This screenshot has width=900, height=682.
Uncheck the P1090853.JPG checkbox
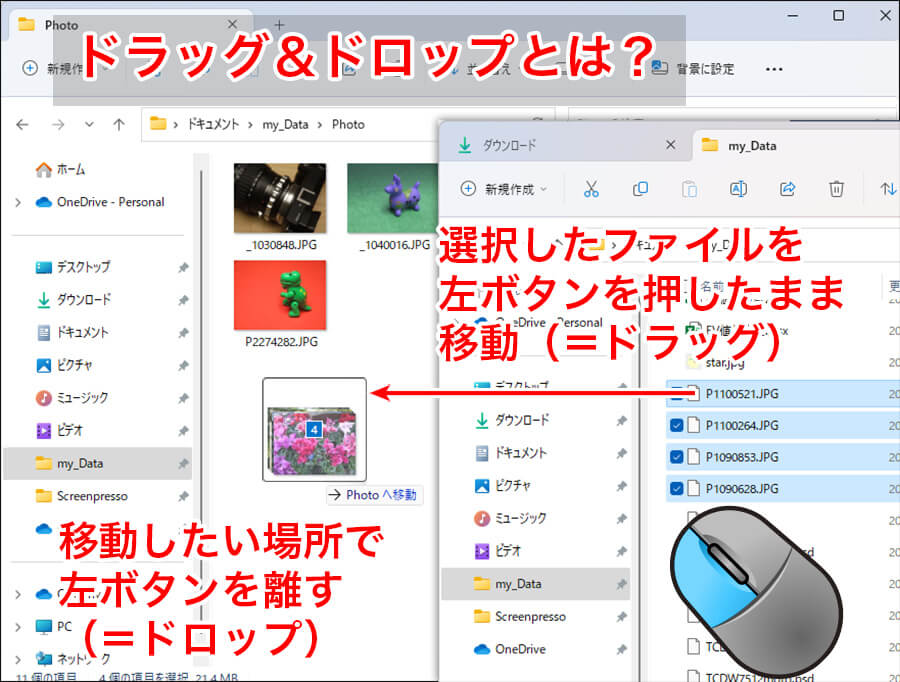(x=677, y=457)
